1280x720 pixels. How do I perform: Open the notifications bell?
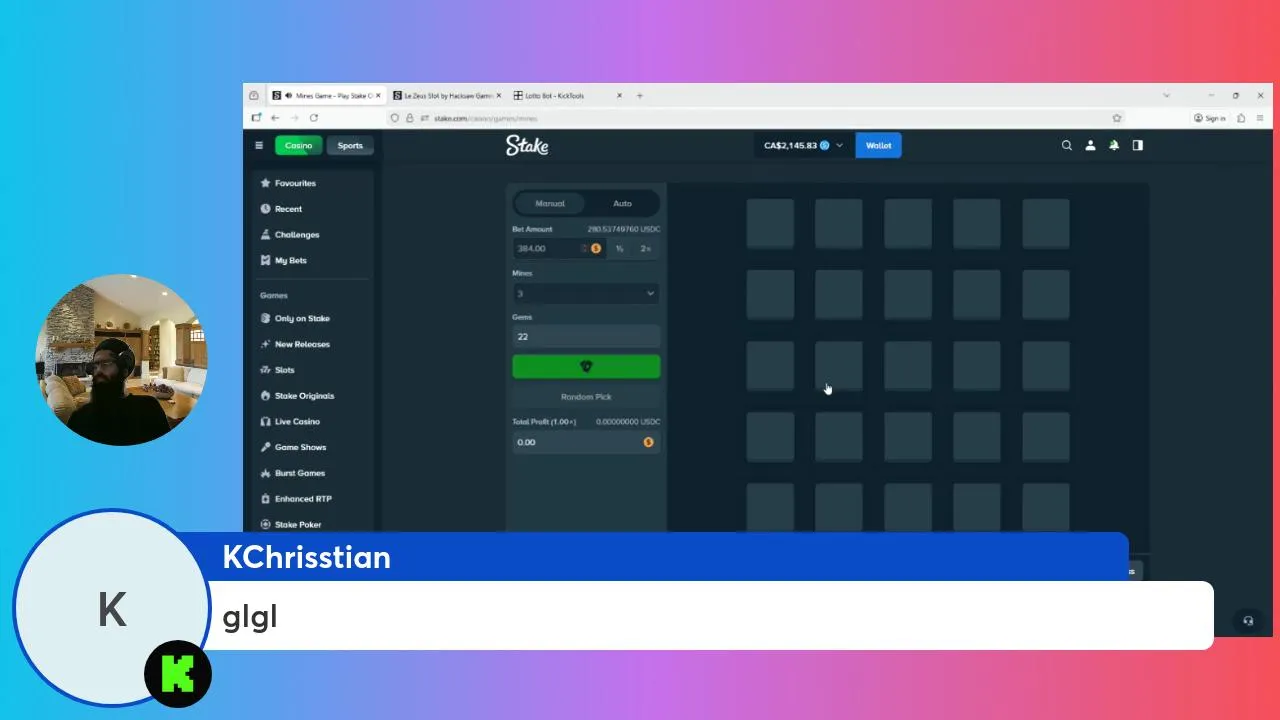tap(1114, 145)
